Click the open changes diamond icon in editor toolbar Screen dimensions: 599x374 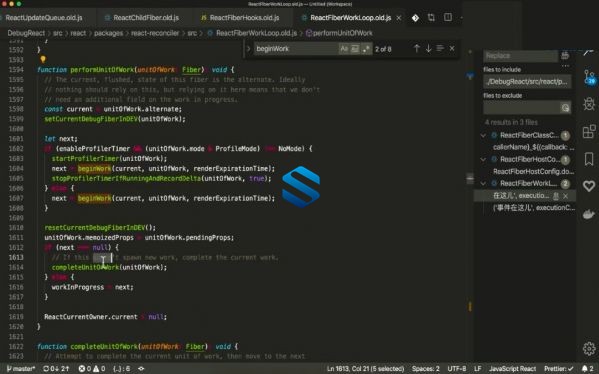click(x=415, y=18)
